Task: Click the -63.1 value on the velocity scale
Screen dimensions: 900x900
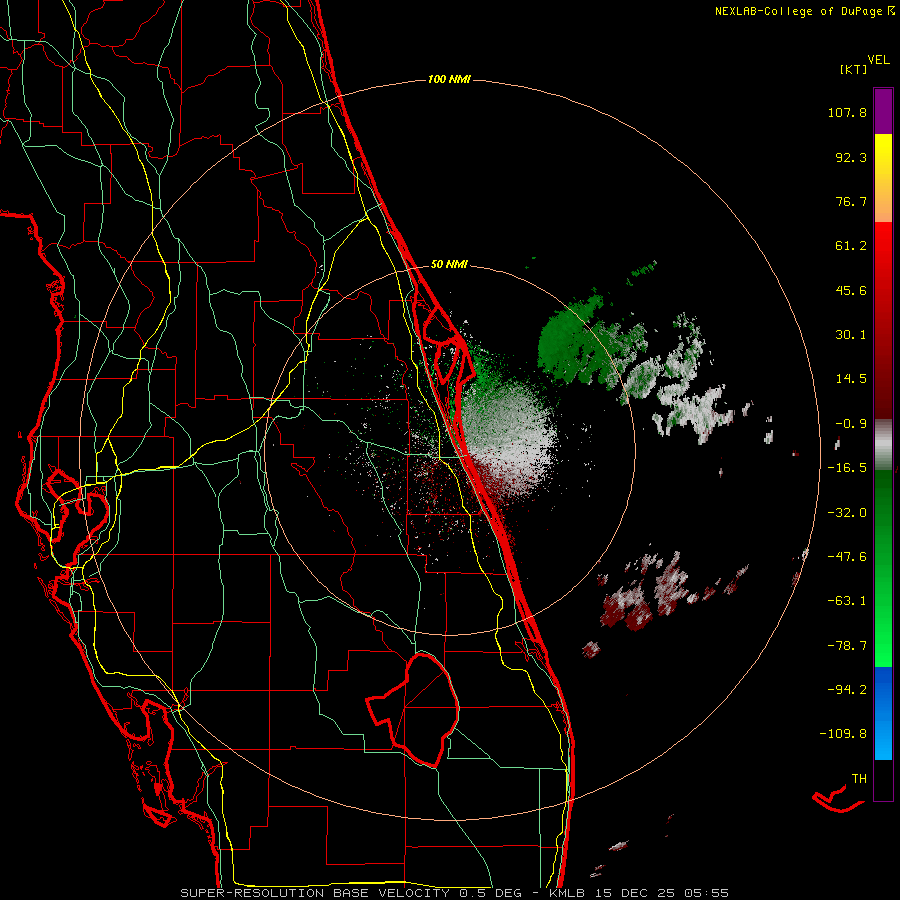Action: [x=847, y=601]
